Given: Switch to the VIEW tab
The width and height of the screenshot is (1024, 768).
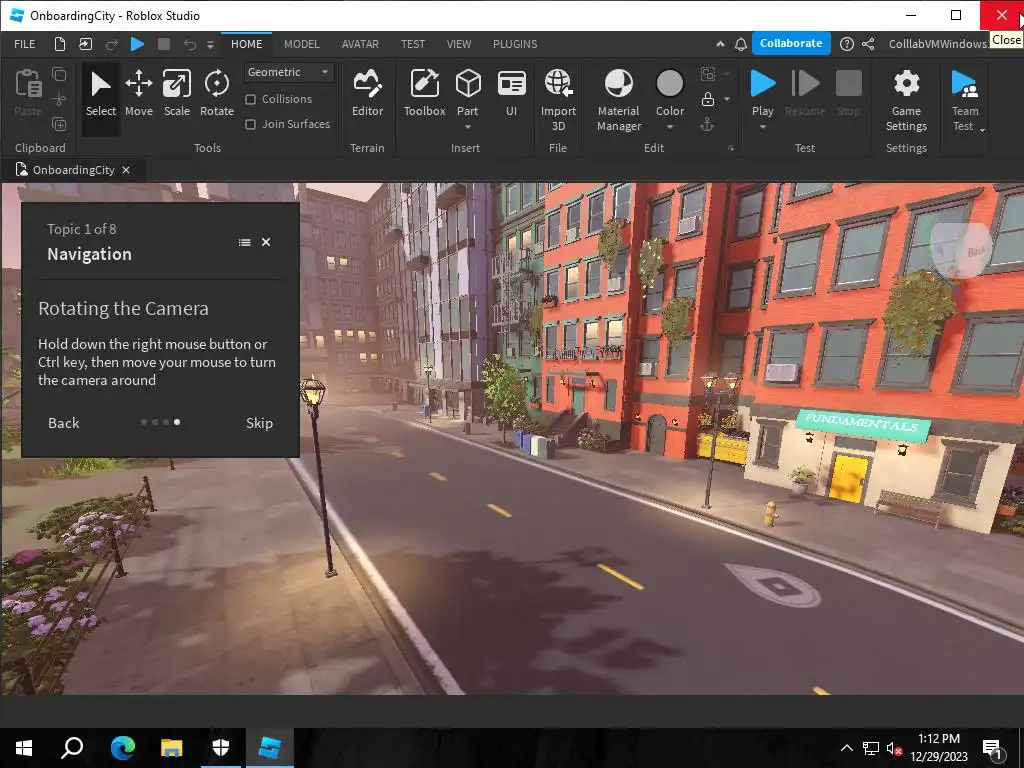Looking at the screenshot, I should pyautogui.click(x=458, y=44).
